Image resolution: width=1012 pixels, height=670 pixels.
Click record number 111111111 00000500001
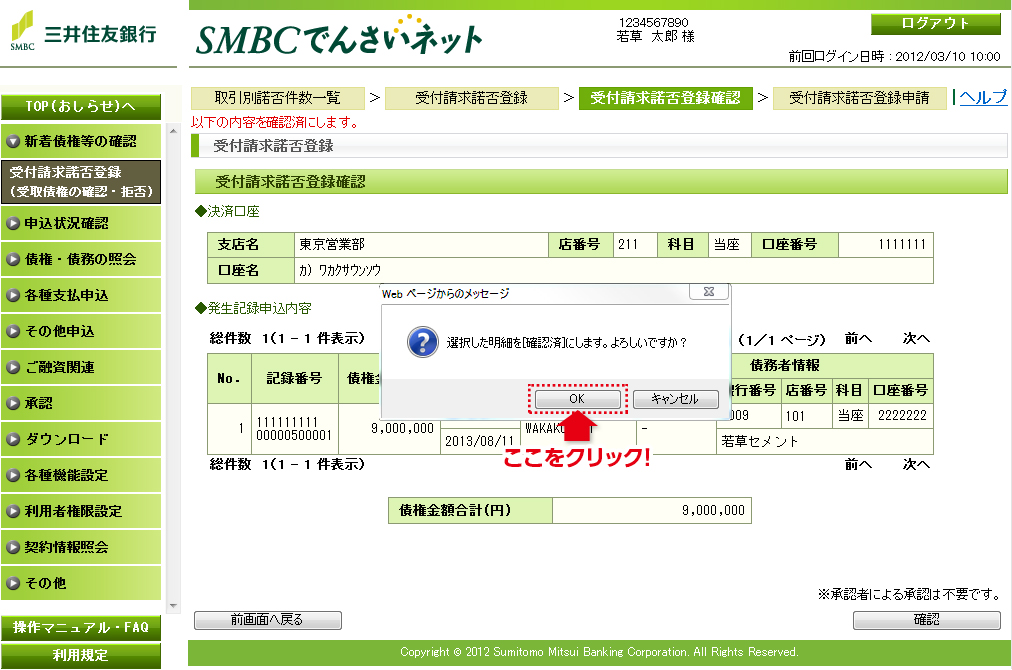[294, 429]
